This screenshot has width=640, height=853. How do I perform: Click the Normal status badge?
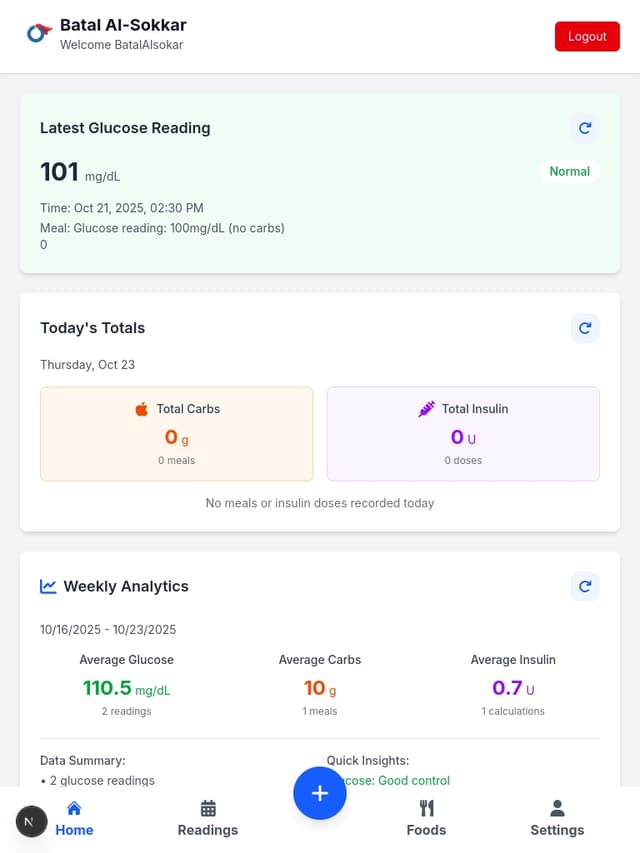coord(569,171)
